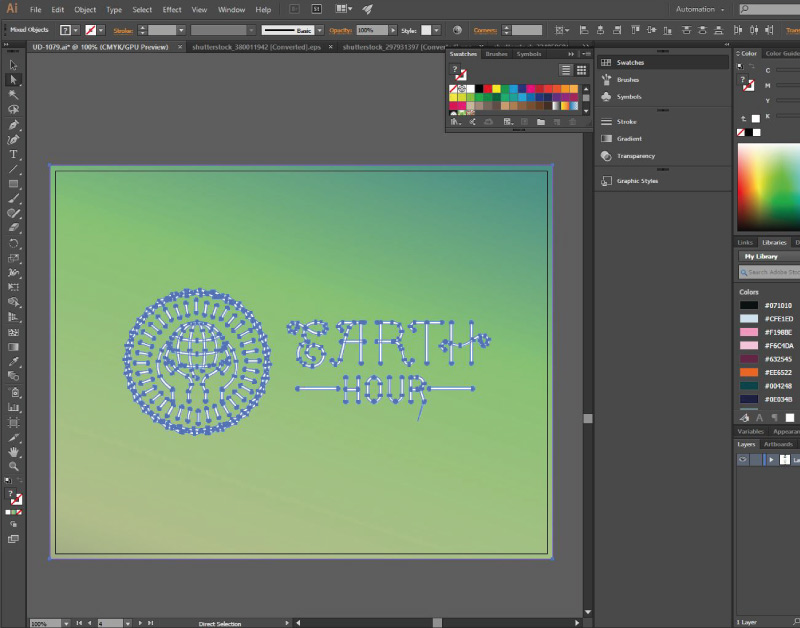800x628 pixels.
Task: Open the File menu
Action: [35, 10]
